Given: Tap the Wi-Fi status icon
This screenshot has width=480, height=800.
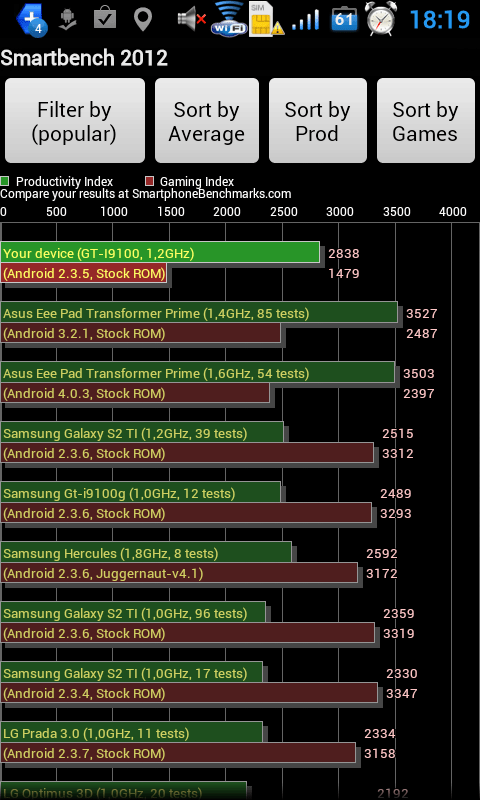Looking at the screenshot, I should (x=229, y=18).
